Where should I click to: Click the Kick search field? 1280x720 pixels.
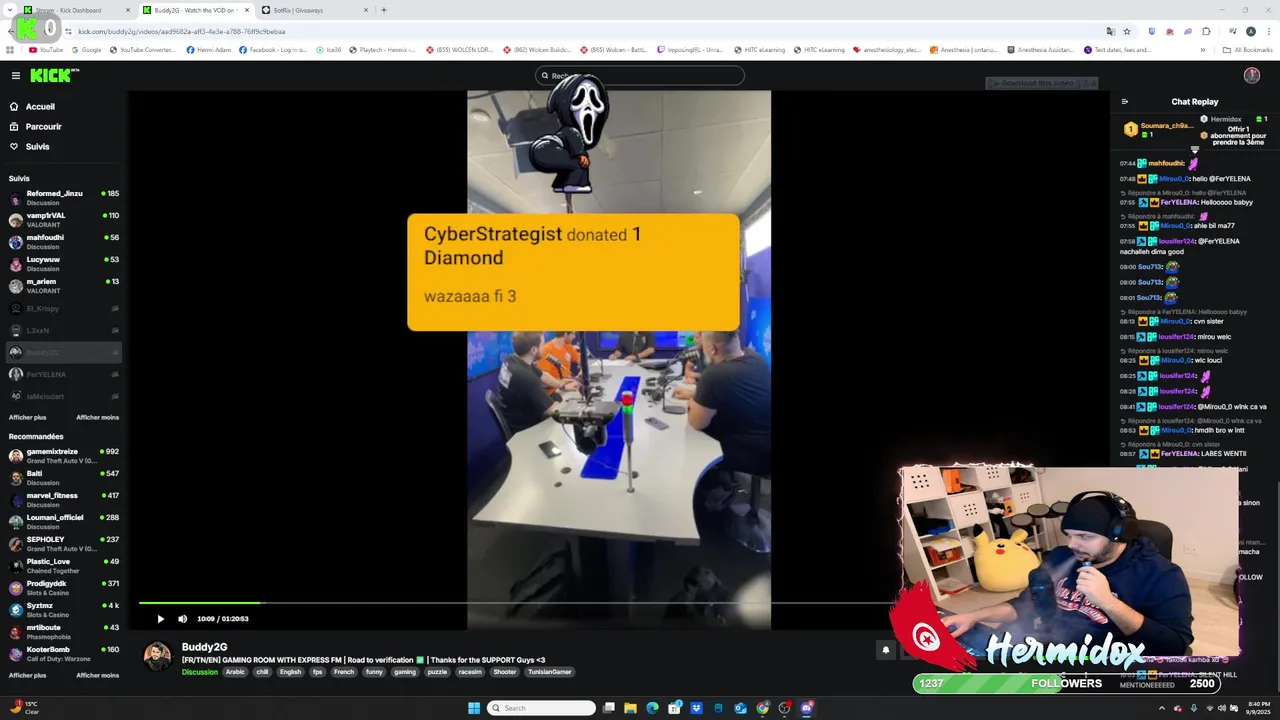(640, 76)
